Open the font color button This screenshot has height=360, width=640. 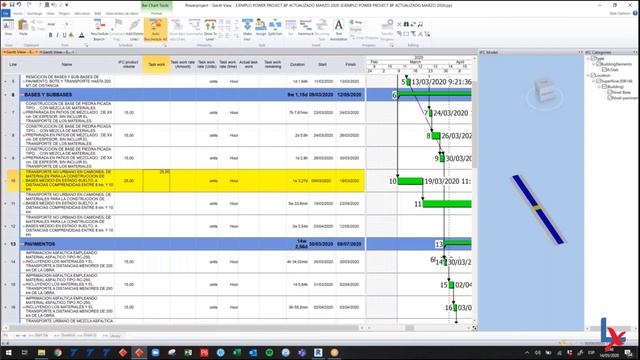(x=81, y=35)
